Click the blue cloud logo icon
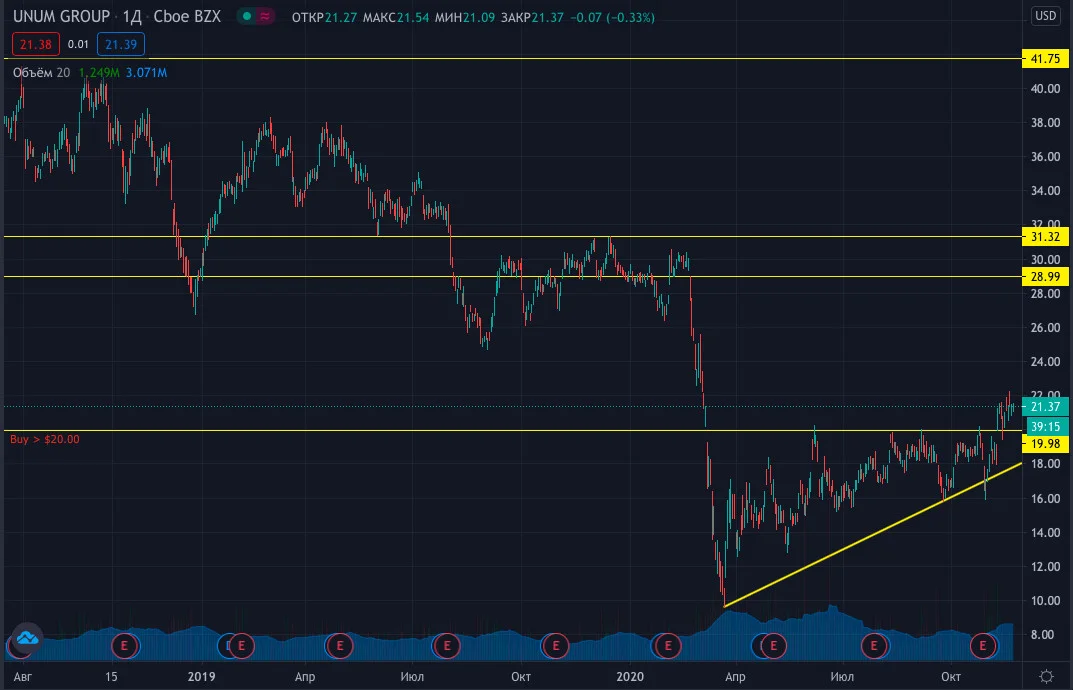1073x690 pixels. tap(27, 639)
